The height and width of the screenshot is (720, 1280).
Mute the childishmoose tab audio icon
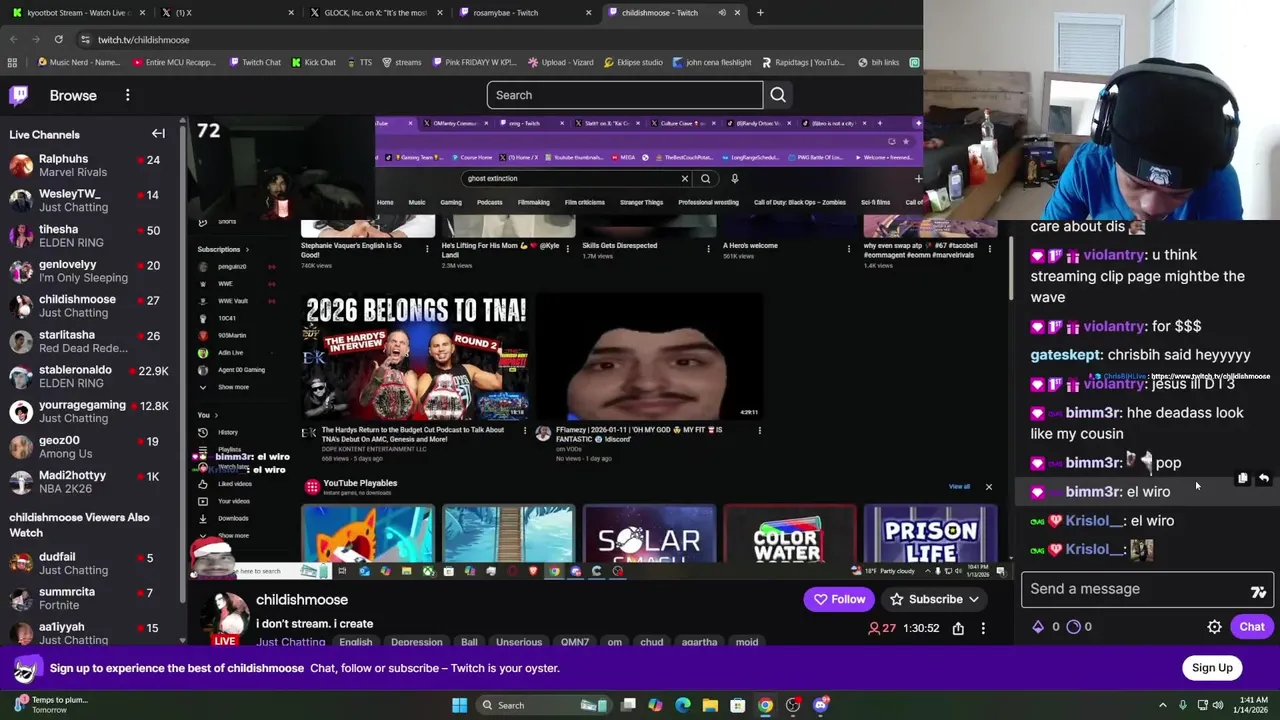coord(722,13)
